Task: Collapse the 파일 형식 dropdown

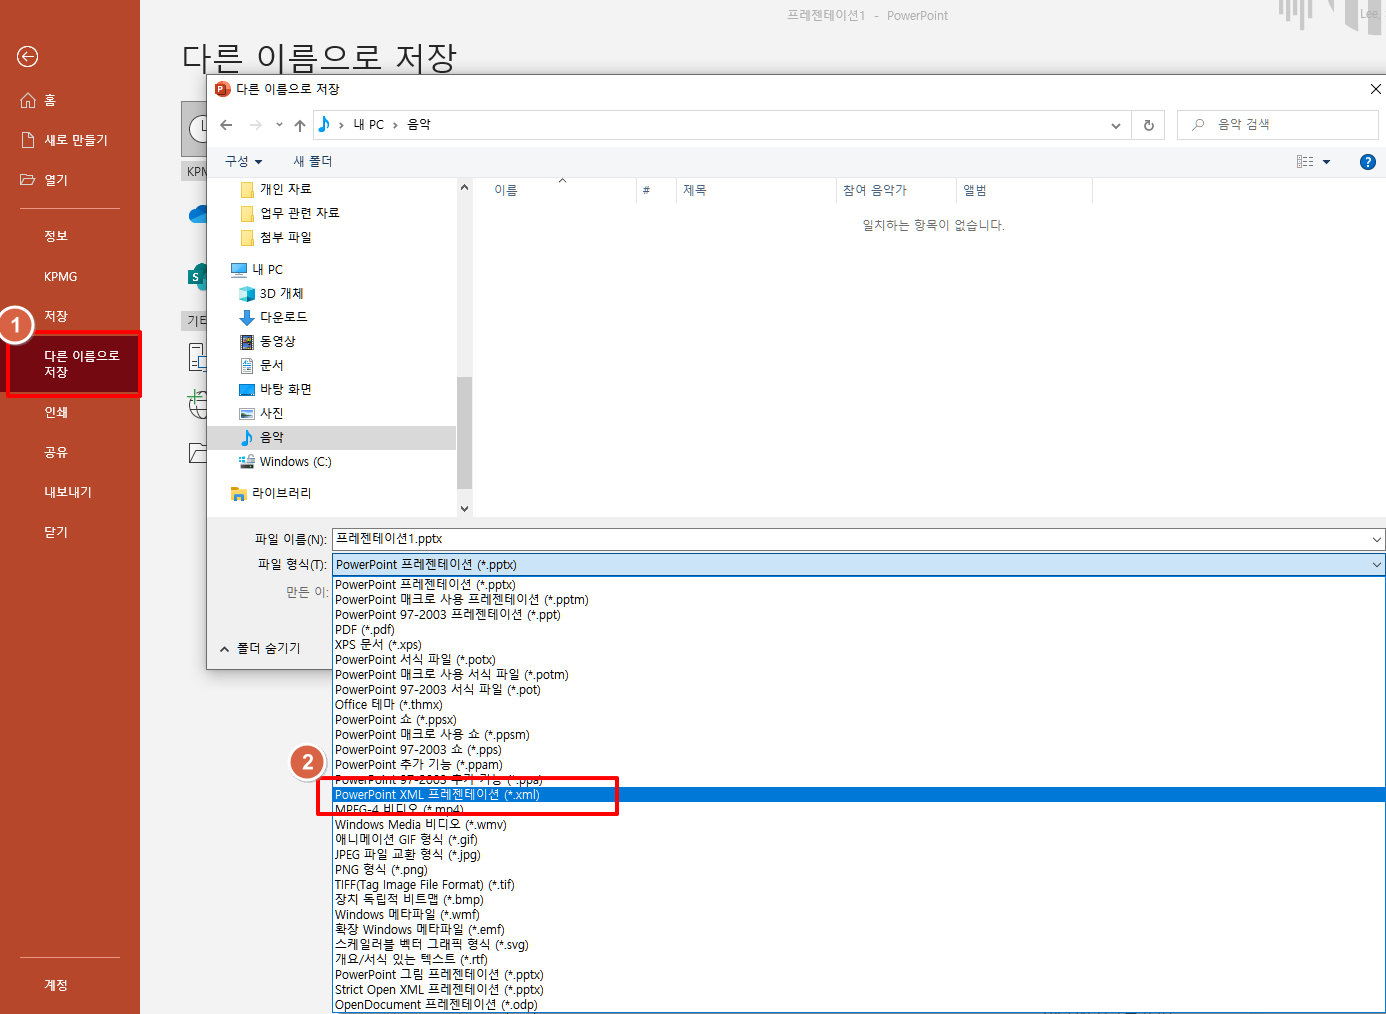Action: [x=1377, y=565]
